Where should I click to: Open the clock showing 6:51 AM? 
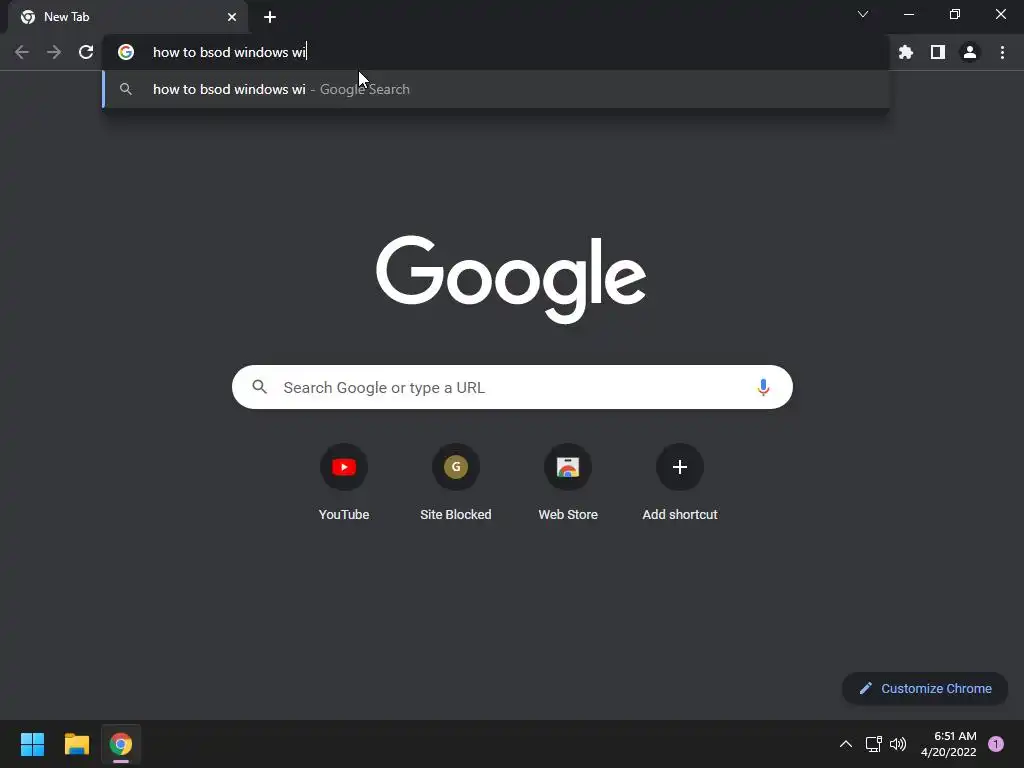(x=949, y=744)
